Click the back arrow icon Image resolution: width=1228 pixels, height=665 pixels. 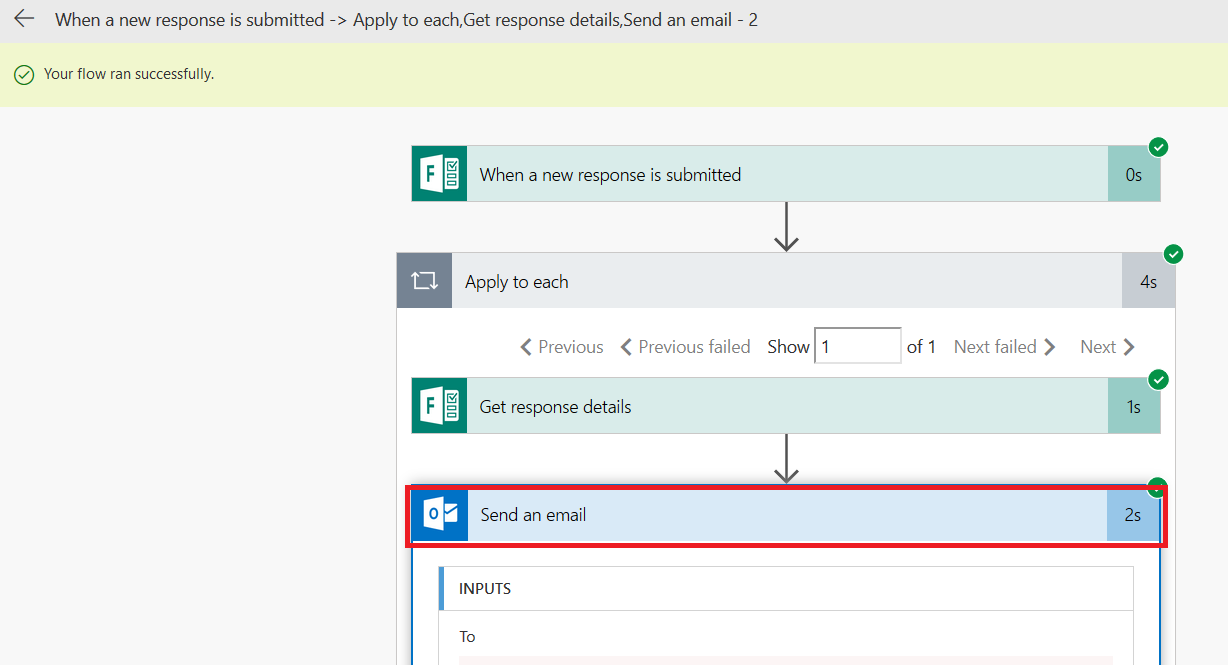[24, 19]
